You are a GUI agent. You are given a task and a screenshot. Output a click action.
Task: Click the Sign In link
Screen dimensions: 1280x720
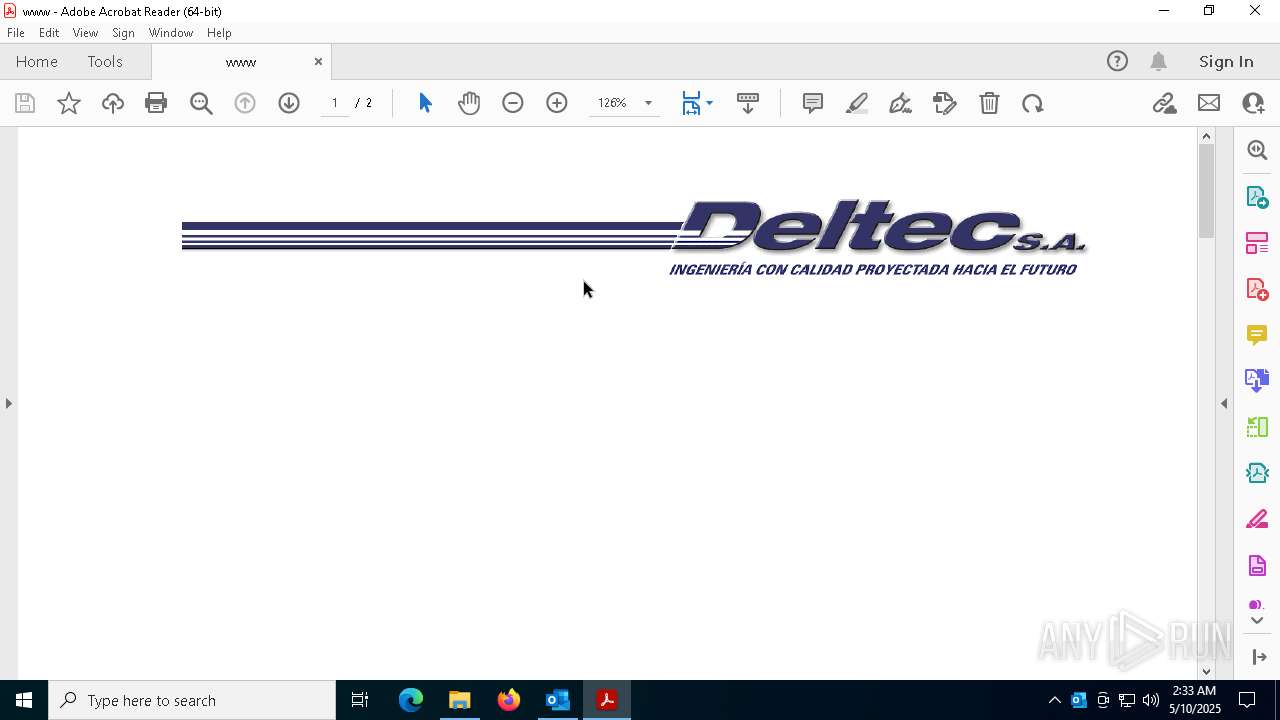(1226, 61)
